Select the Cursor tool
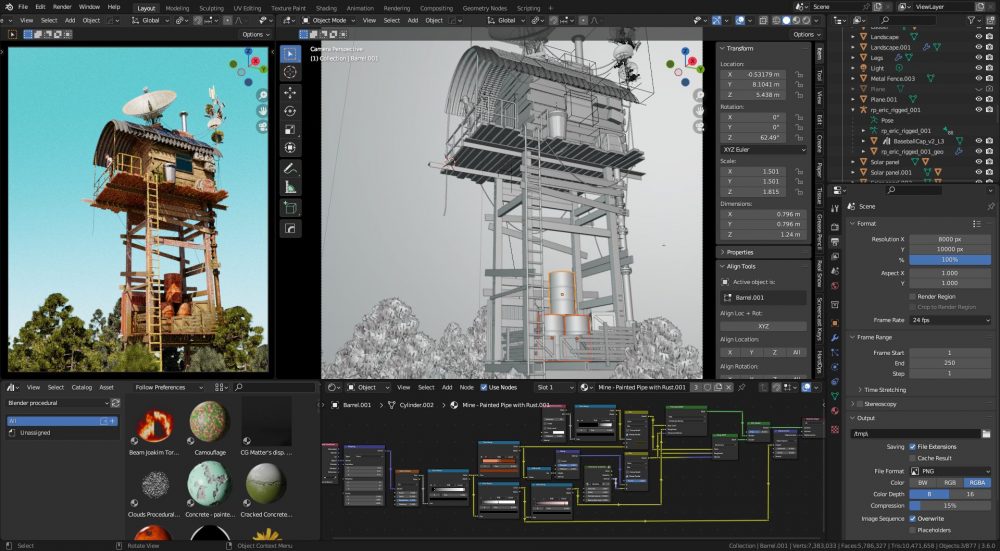 (x=290, y=72)
